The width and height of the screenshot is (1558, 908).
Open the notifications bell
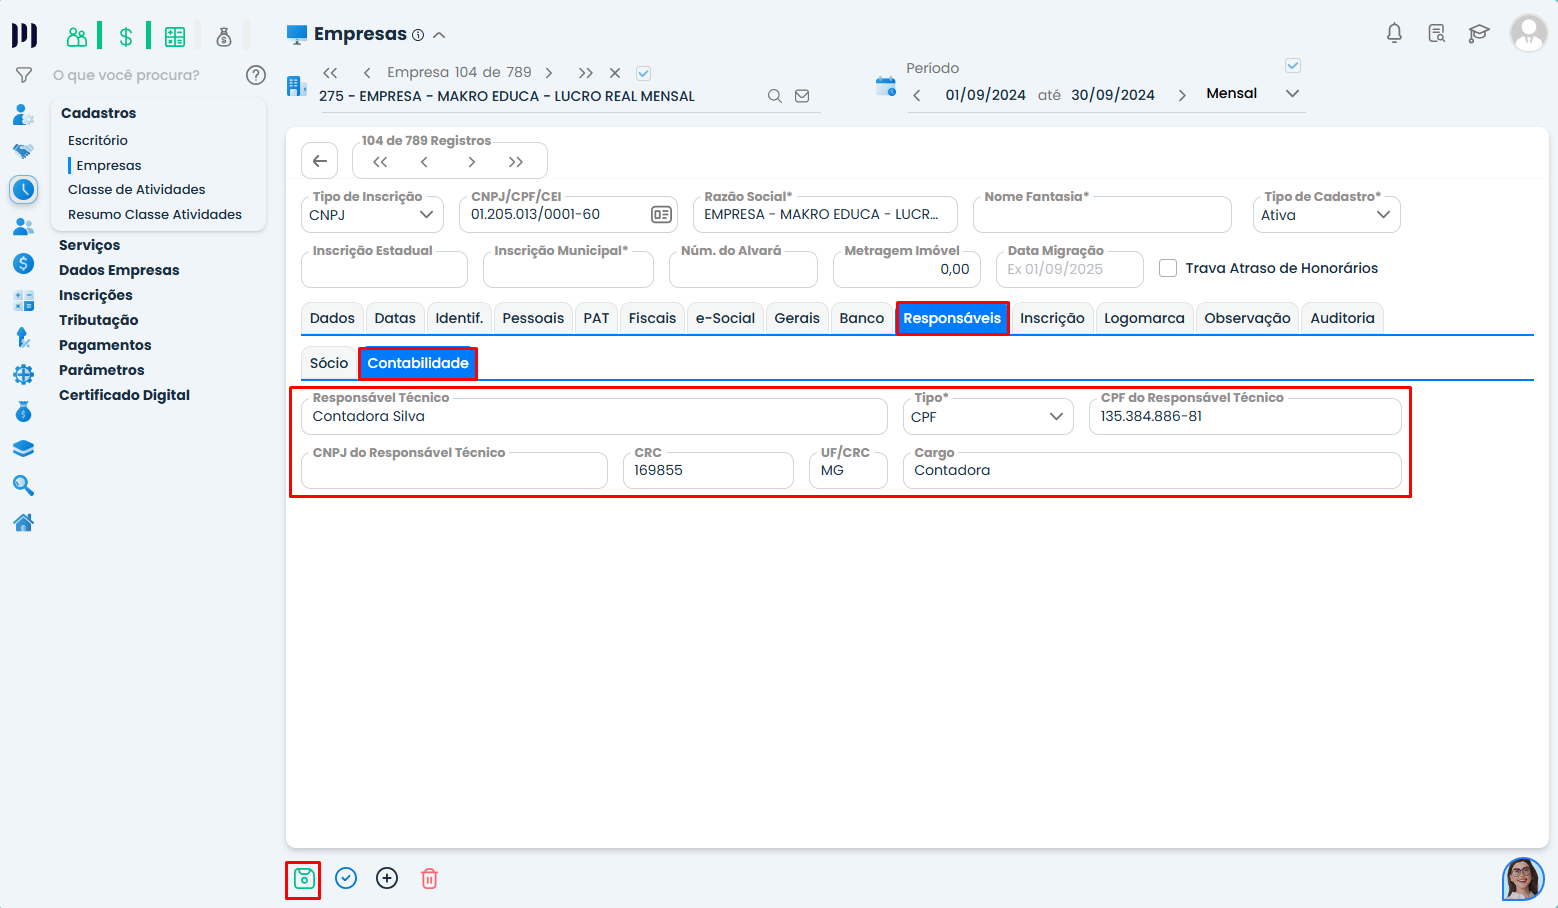[1394, 33]
